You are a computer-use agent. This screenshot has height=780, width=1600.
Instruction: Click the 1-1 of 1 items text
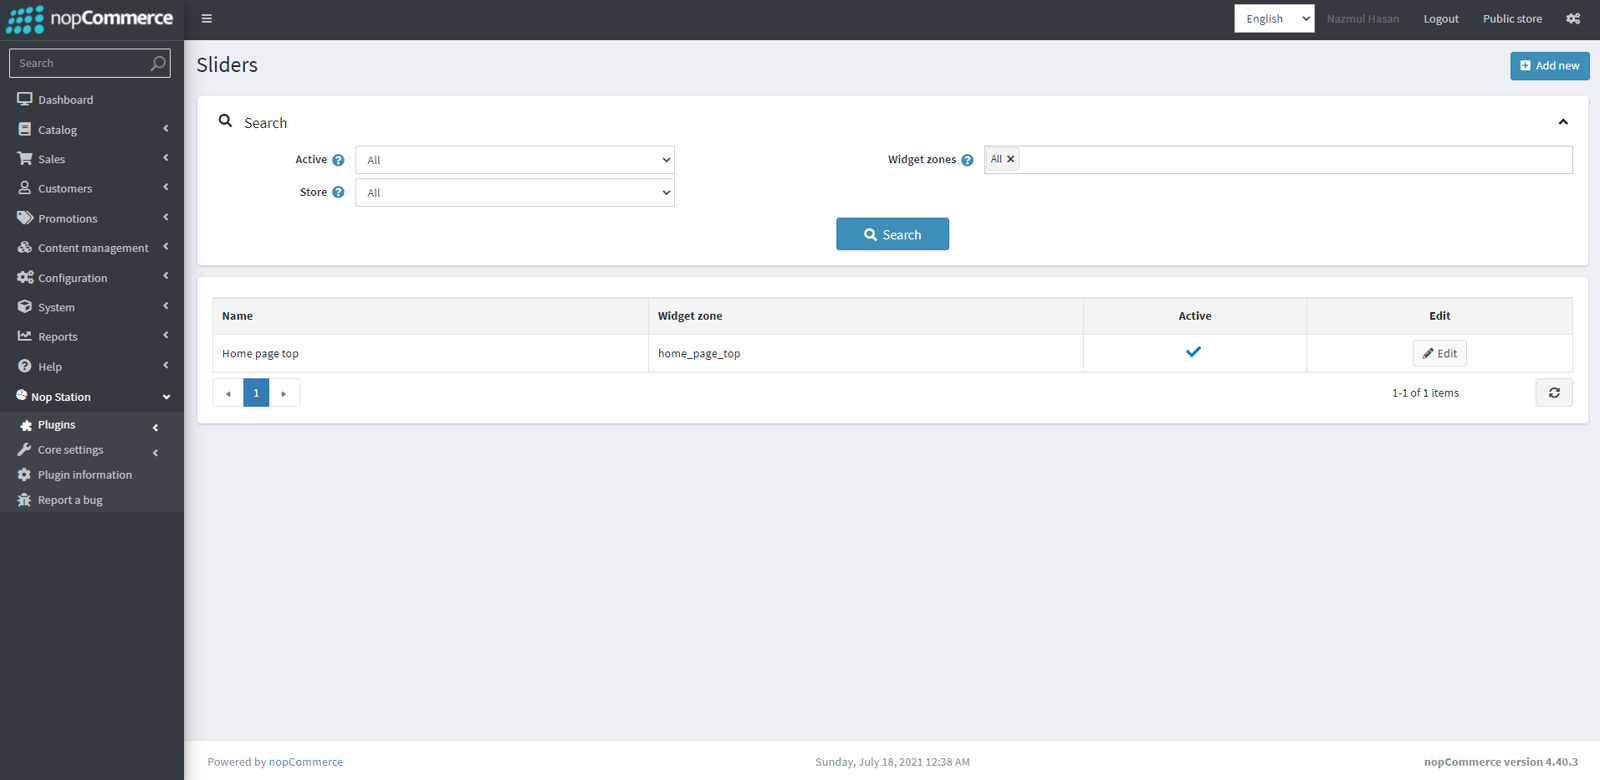(x=1425, y=393)
